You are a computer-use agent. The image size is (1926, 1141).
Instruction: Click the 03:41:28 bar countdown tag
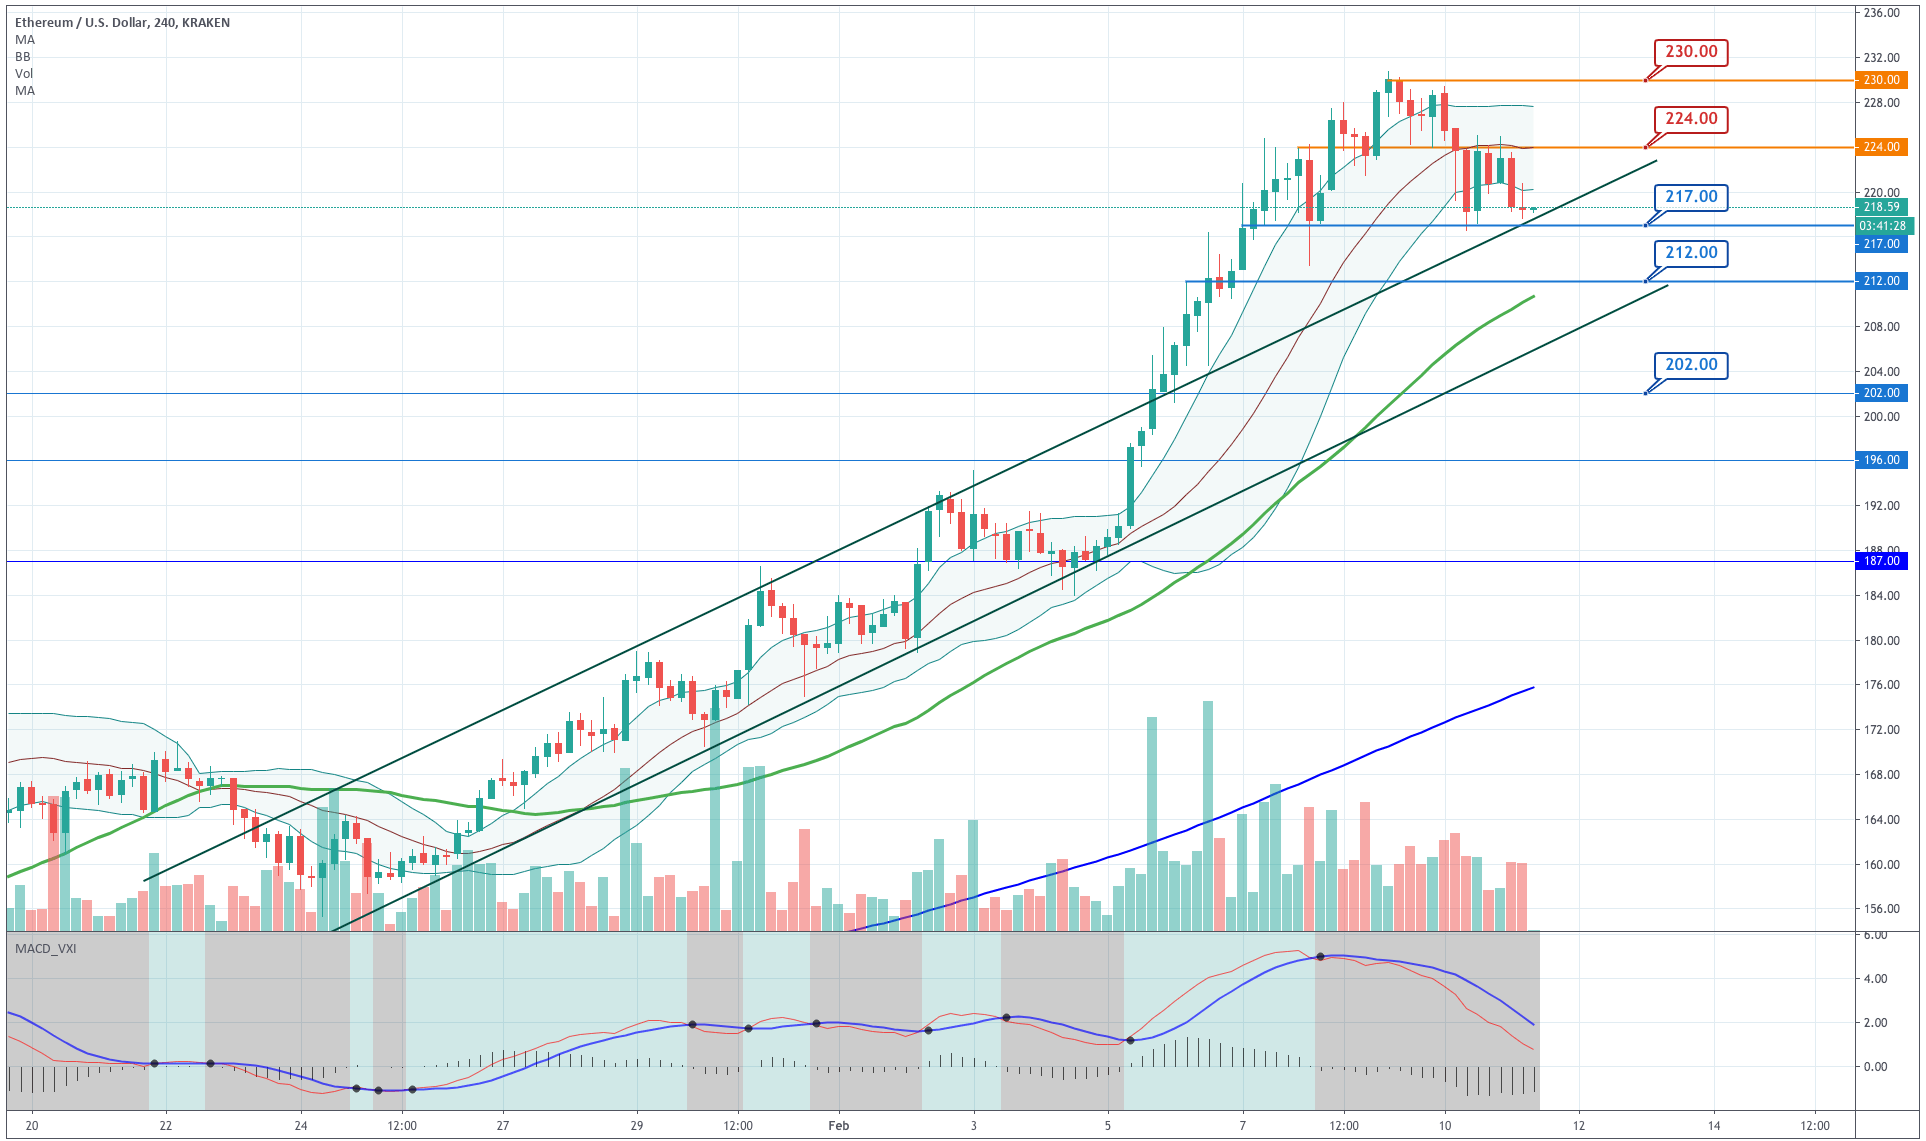(x=1882, y=226)
